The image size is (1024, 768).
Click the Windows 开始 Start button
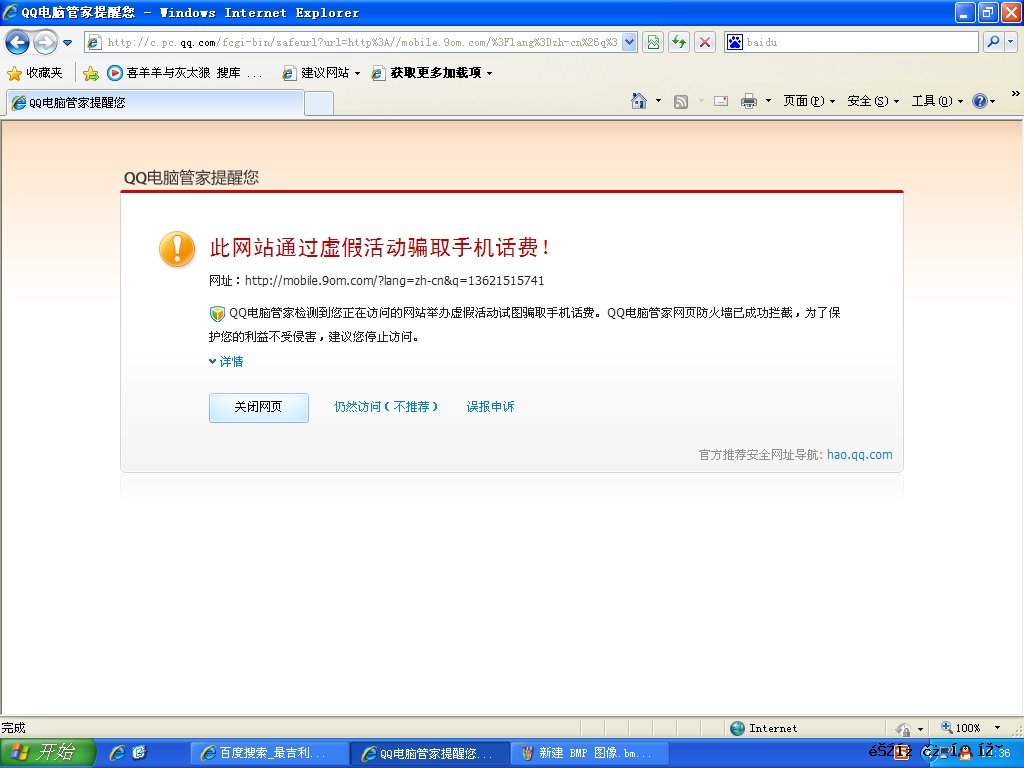click(x=48, y=753)
